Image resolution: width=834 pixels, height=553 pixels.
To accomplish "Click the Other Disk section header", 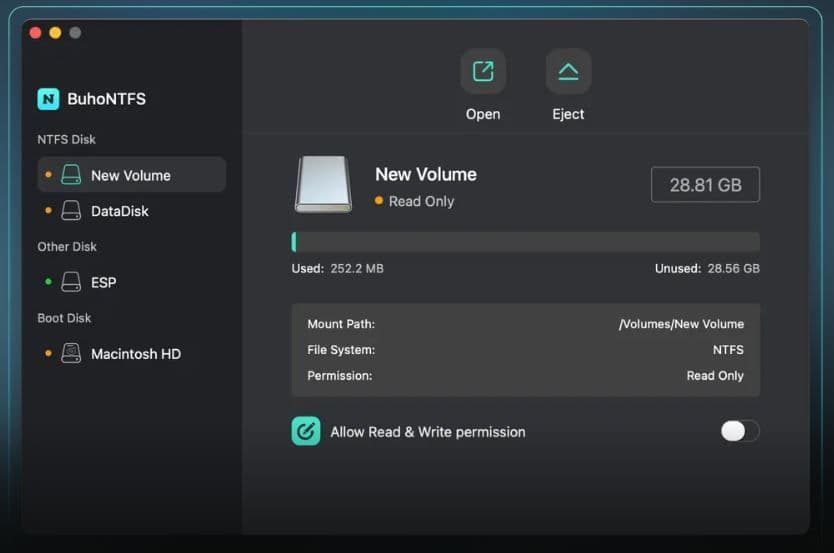I will click(67, 247).
